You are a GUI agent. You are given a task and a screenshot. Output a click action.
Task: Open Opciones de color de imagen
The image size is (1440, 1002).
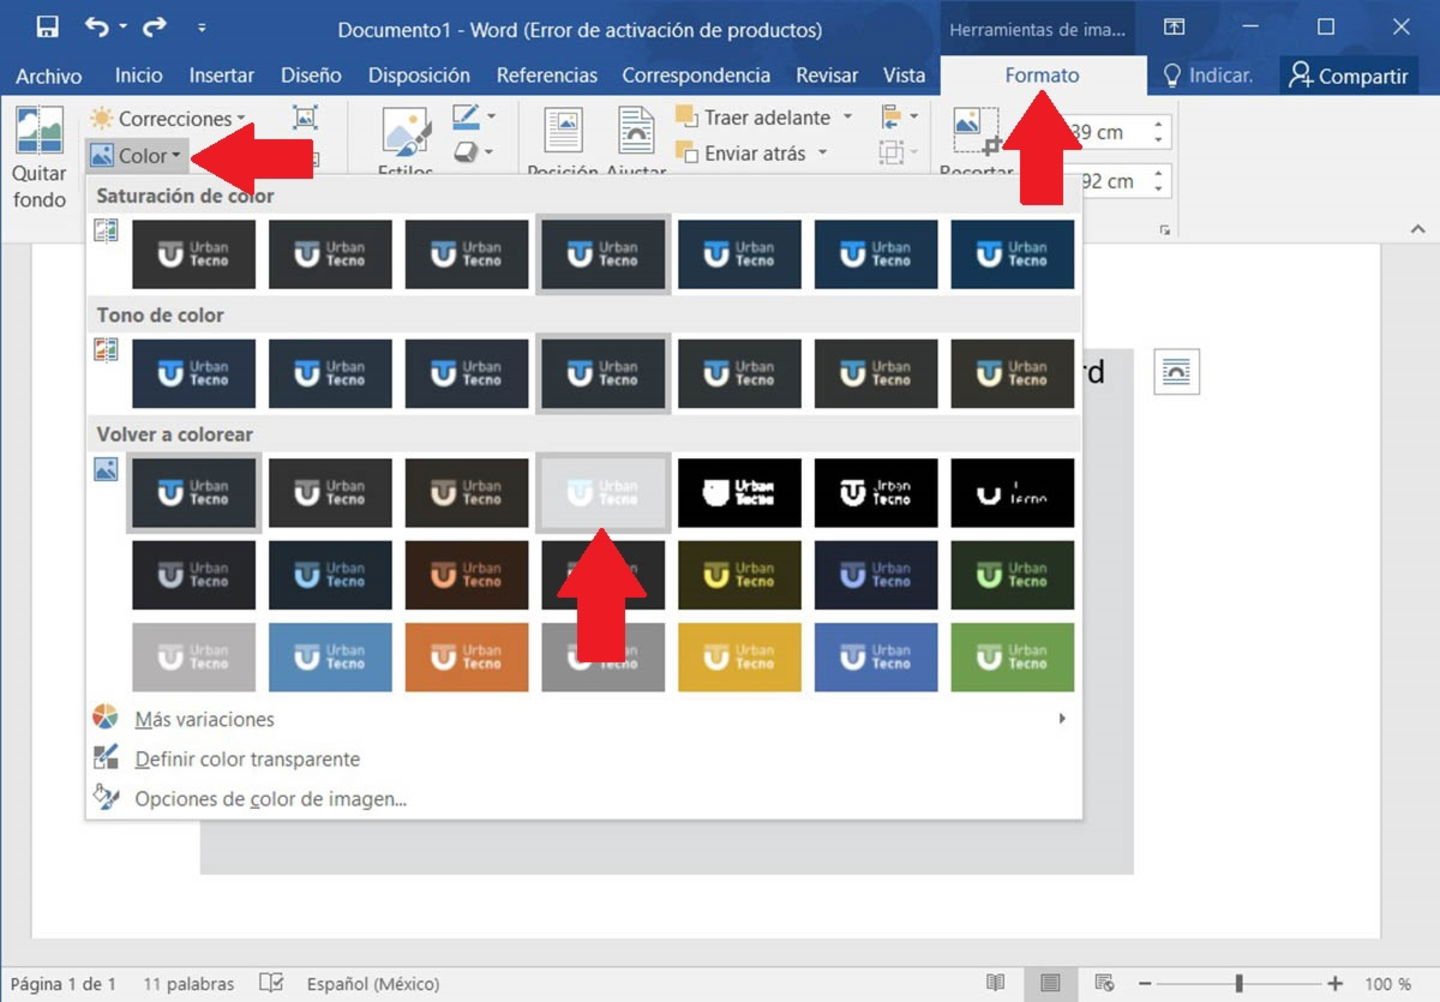[584, 798]
